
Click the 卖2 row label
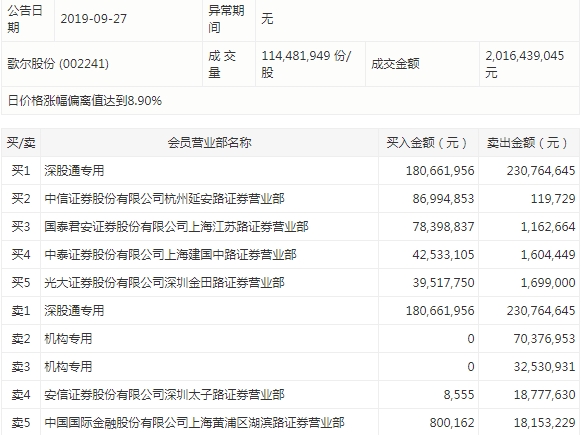[x=21, y=339]
